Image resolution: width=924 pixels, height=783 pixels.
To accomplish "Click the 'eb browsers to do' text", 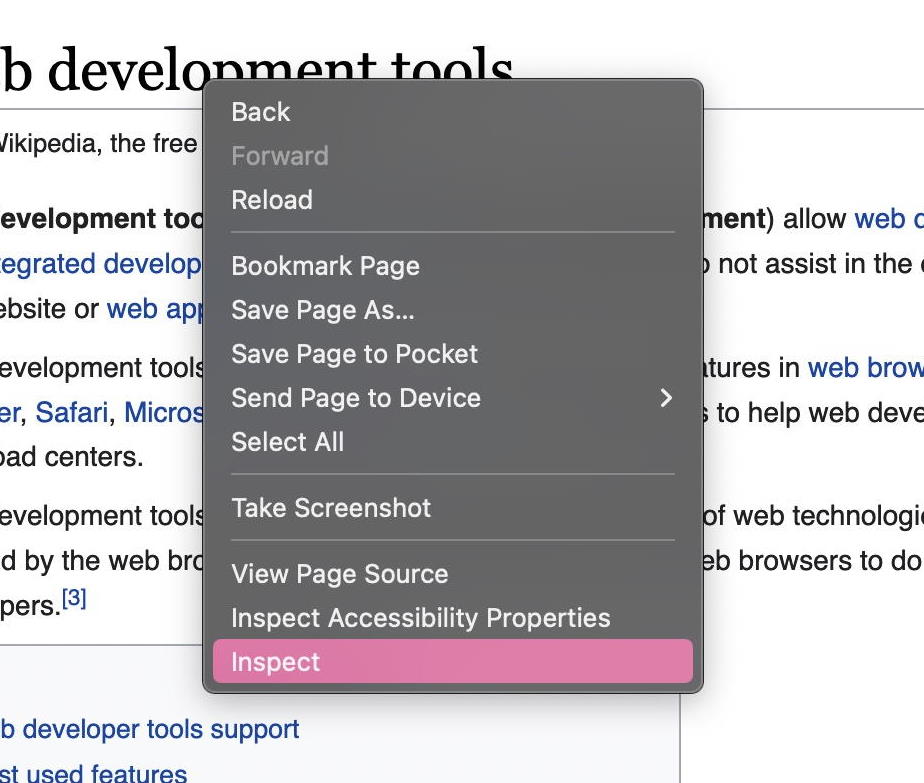I will click(812, 561).
